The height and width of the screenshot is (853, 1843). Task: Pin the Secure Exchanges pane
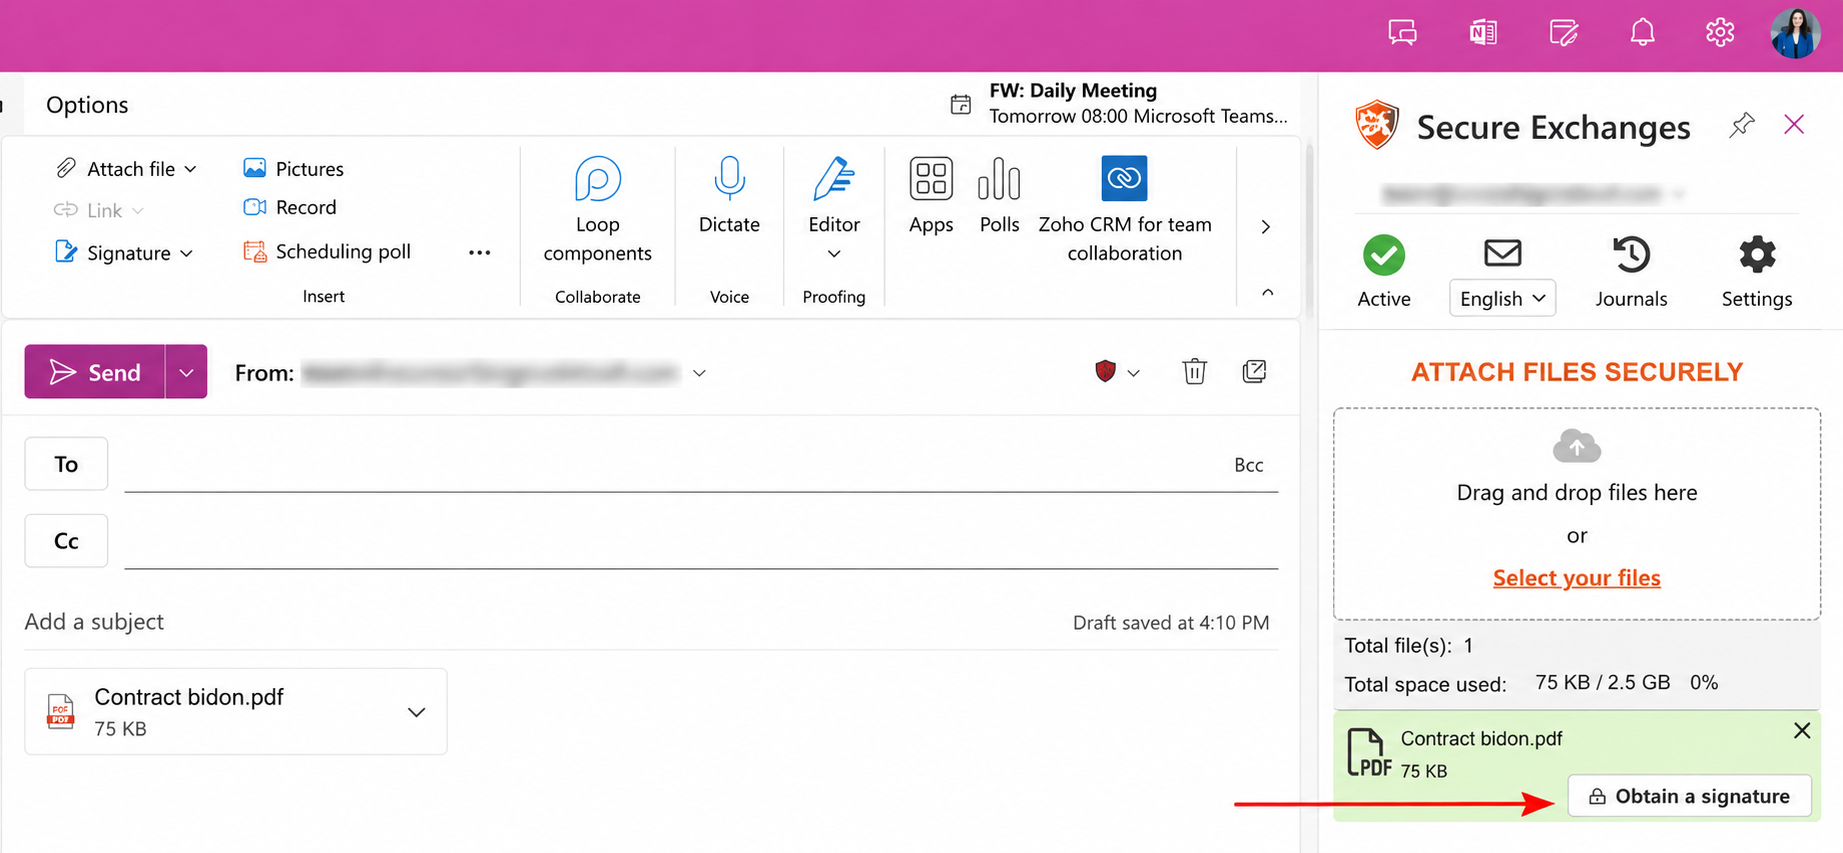(1742, 125)
